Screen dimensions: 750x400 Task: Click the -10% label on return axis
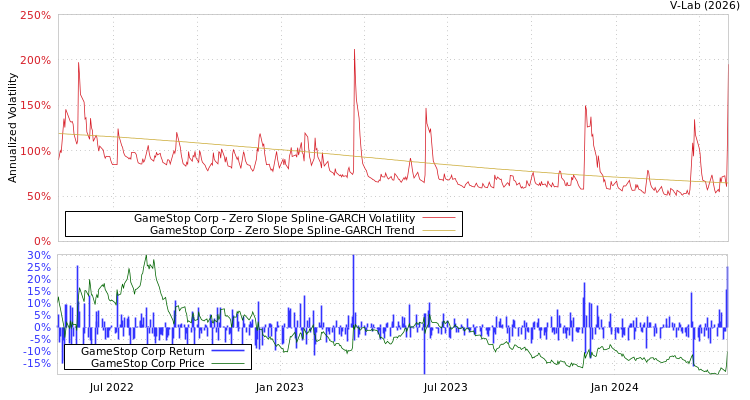coord(36,351)
